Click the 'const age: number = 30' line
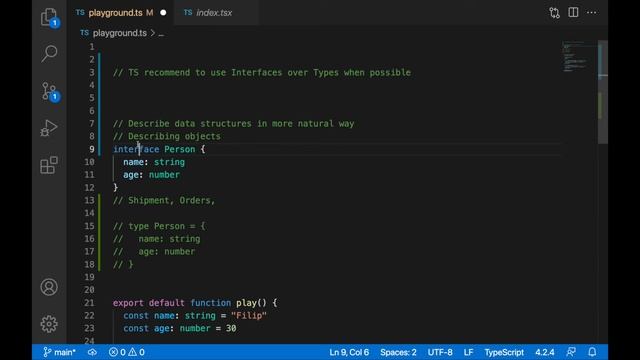 180,328
